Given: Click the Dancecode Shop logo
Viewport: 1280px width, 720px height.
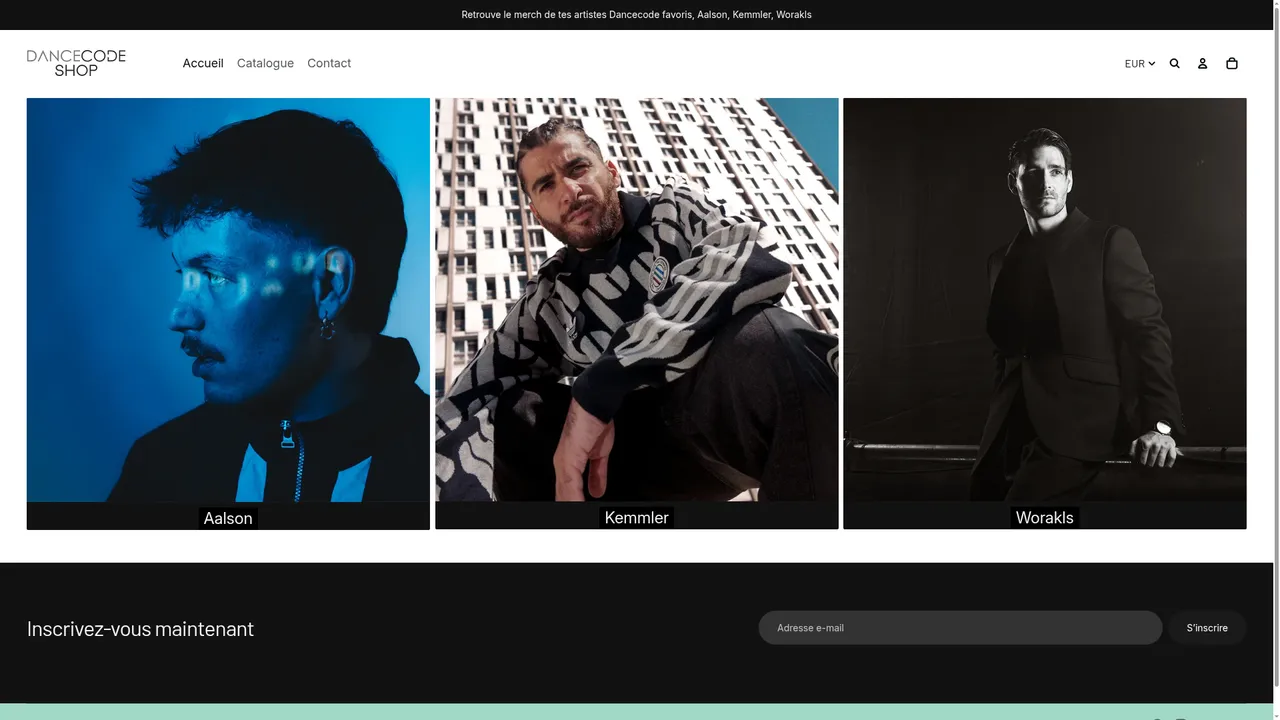Looking at the screenshot, I should click(x=76, y=63).
